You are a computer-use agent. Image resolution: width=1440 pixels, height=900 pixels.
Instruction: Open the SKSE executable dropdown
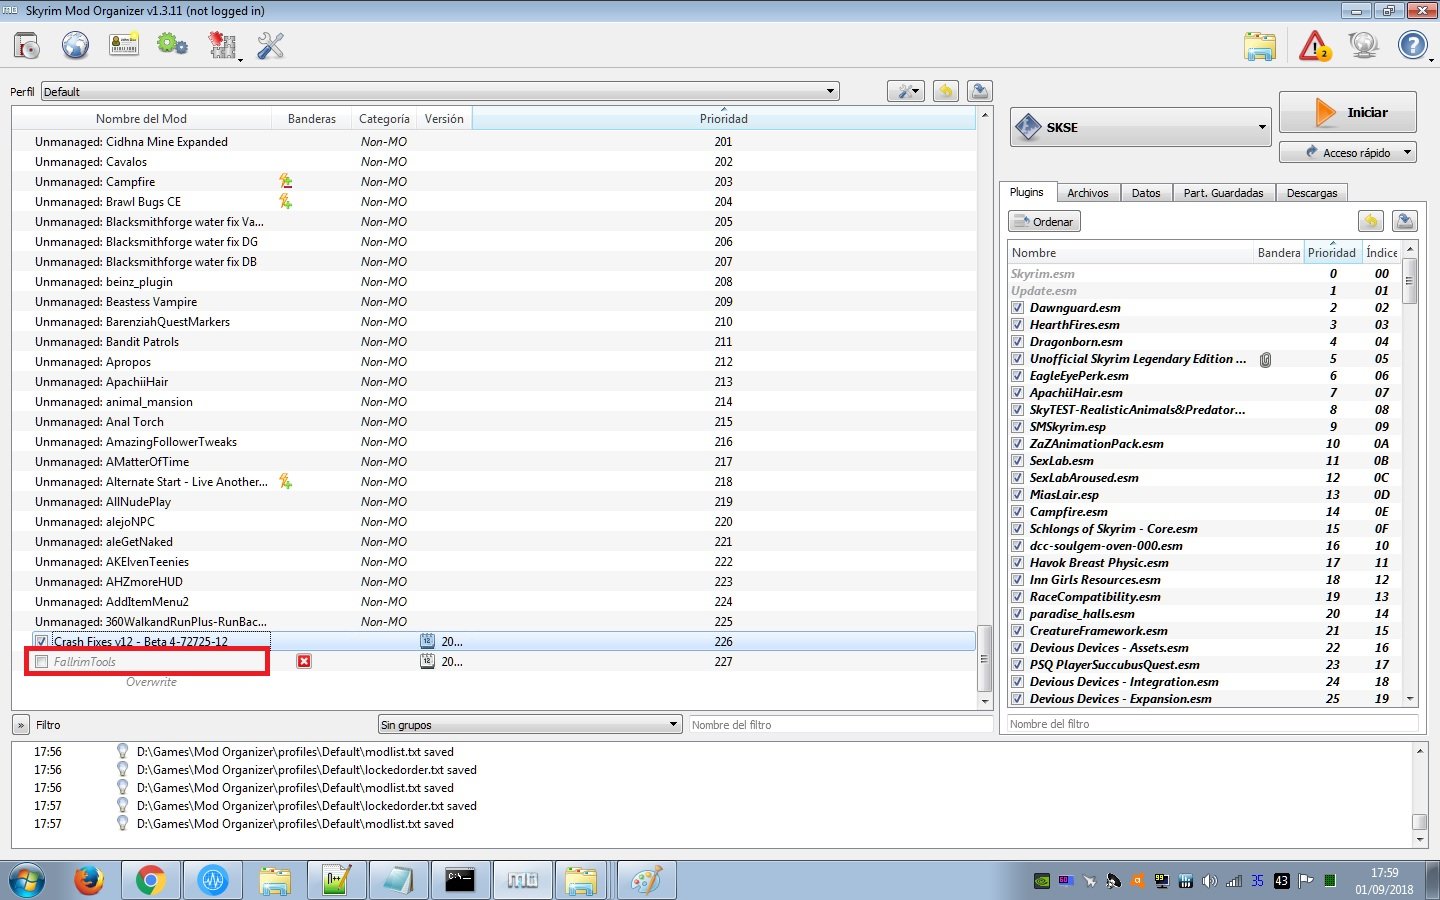1141,127
